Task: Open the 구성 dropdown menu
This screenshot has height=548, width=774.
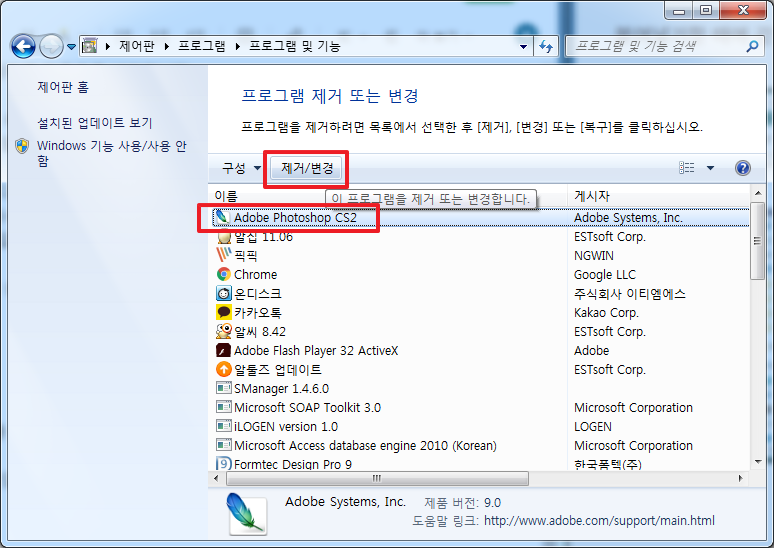Action: pos(241,168)
